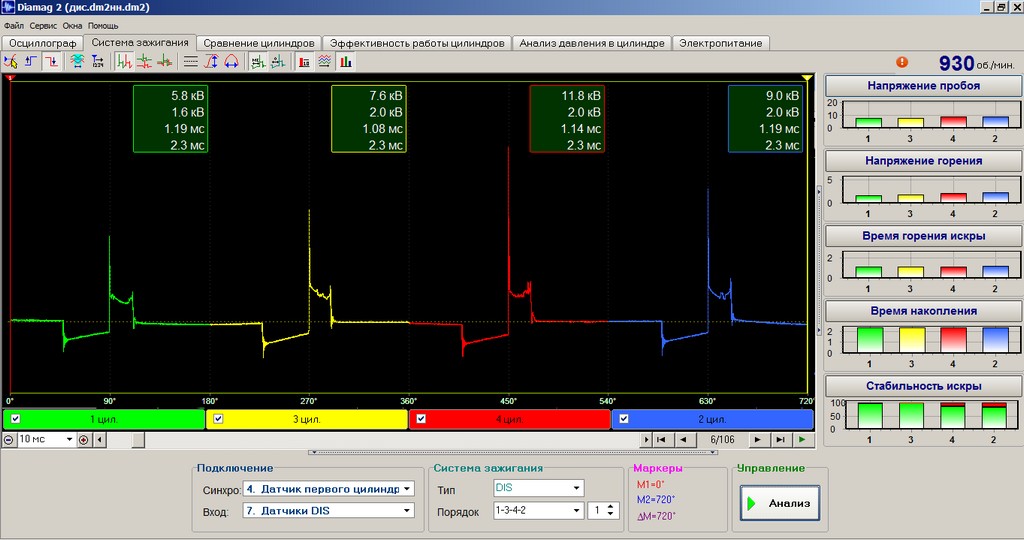
Task: Uncheck cylinder 4 visibility checkbox
Action: (x=421, y=419)
